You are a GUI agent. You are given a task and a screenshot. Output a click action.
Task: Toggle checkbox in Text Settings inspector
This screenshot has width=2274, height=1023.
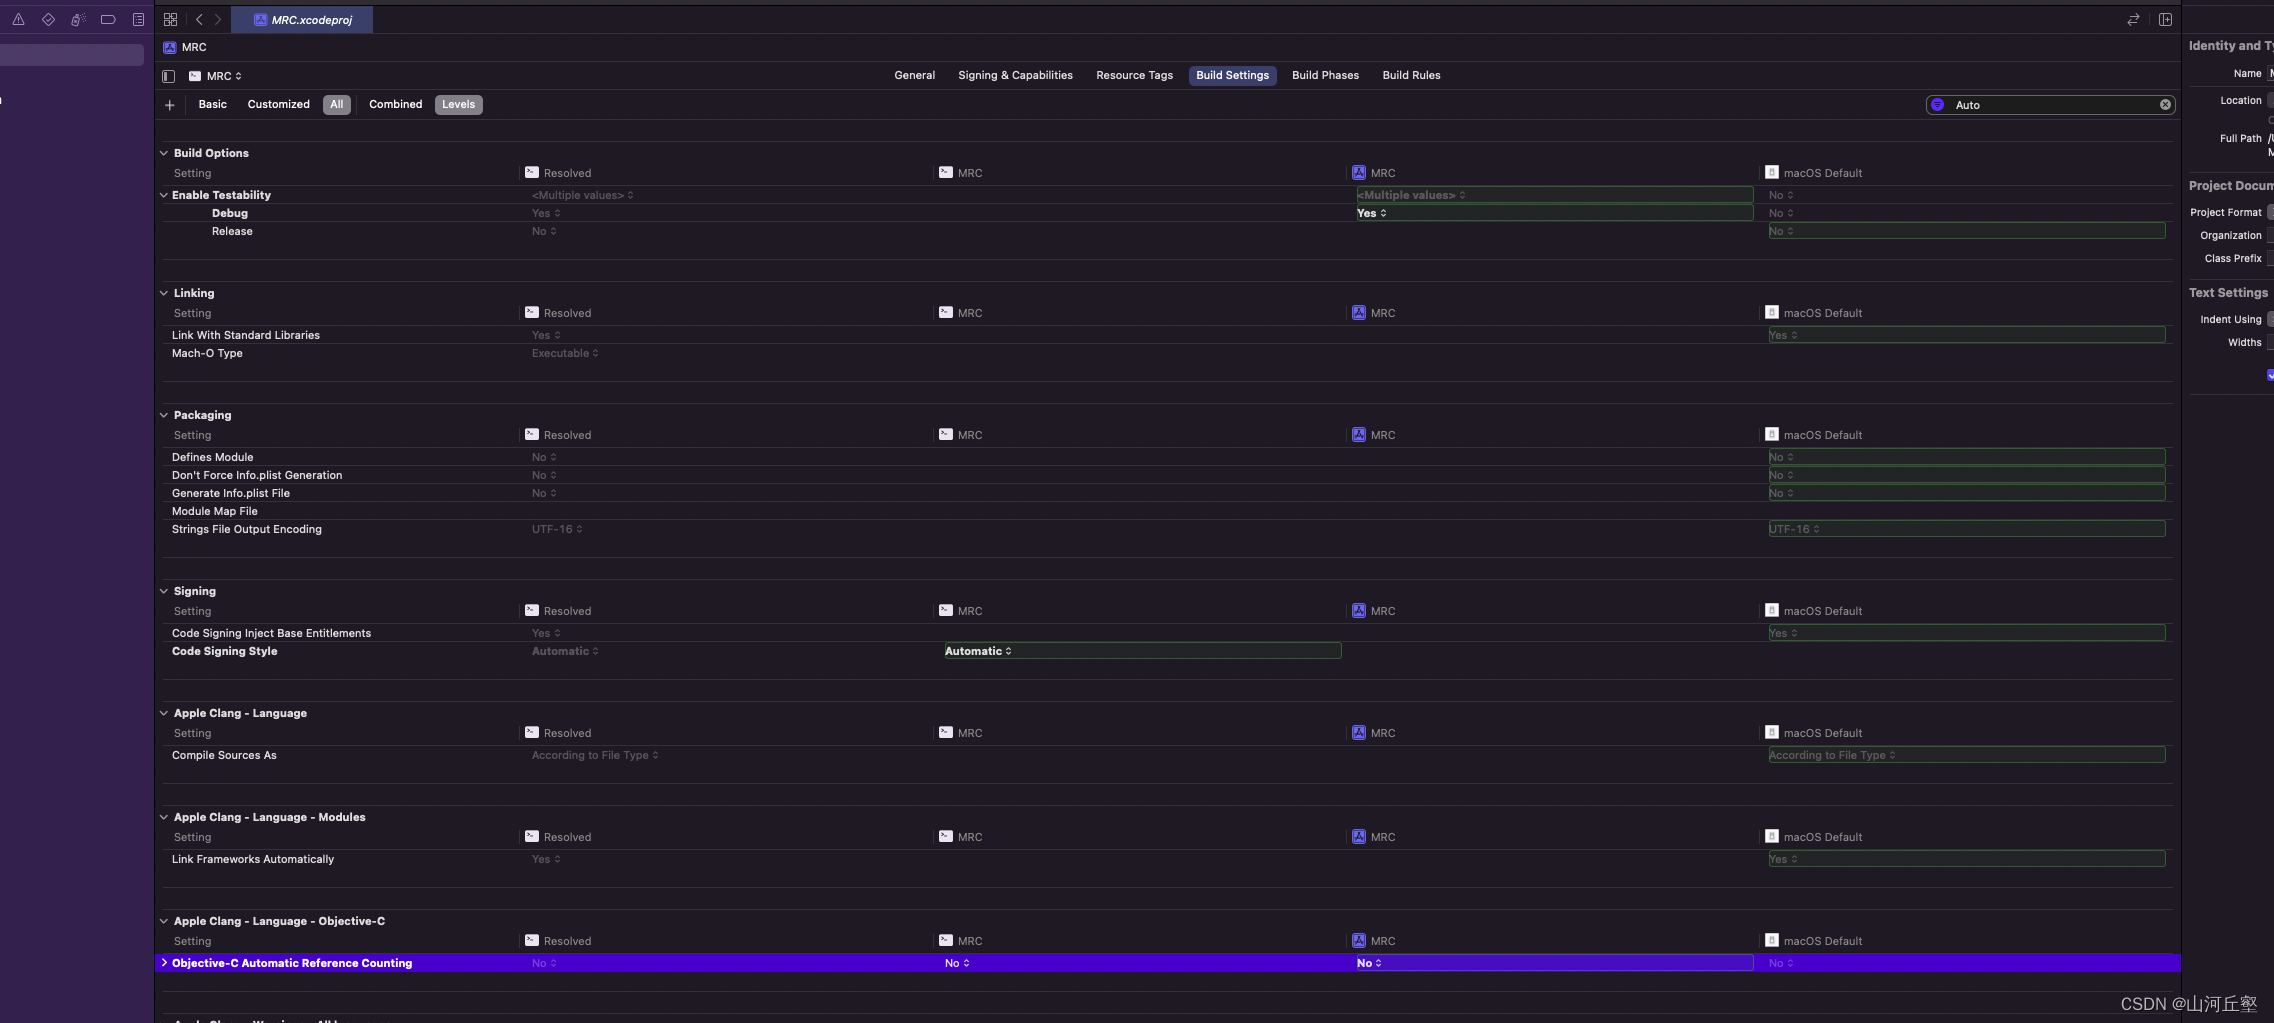(x=2270, y=375)
